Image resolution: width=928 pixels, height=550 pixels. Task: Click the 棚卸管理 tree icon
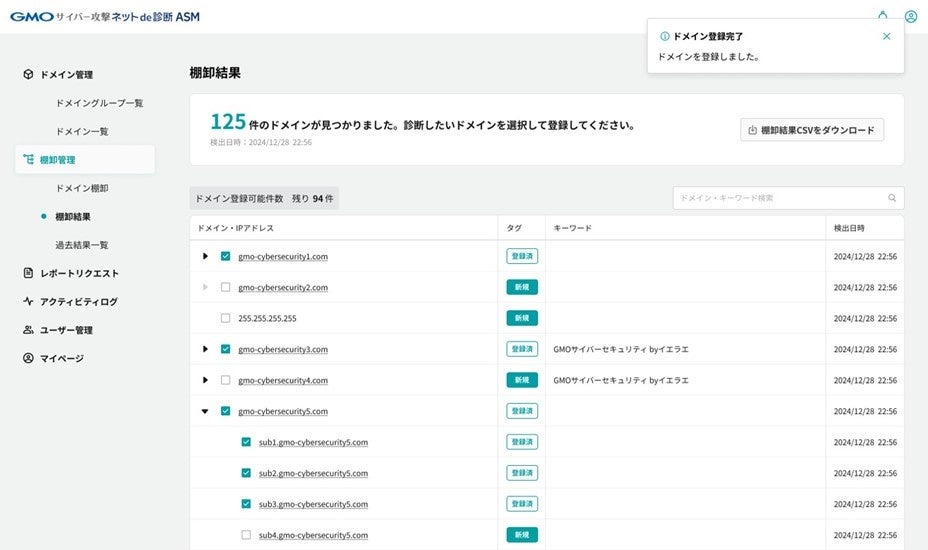coord(28,160)
